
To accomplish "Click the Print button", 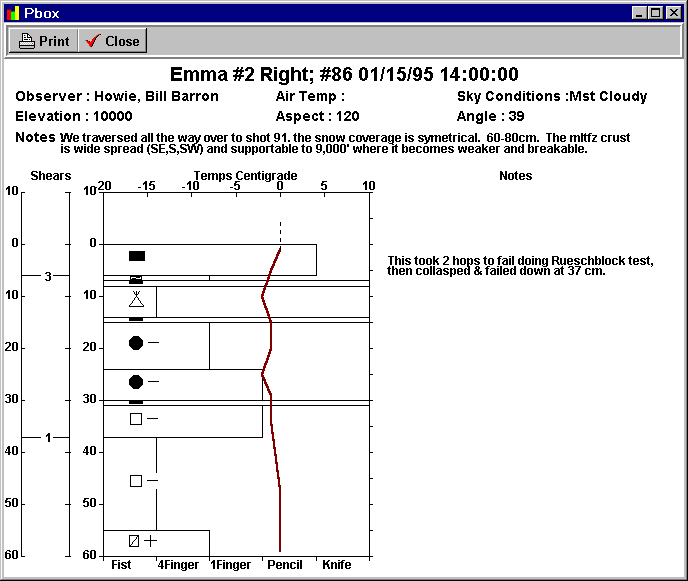I will [x=44, y=41].
